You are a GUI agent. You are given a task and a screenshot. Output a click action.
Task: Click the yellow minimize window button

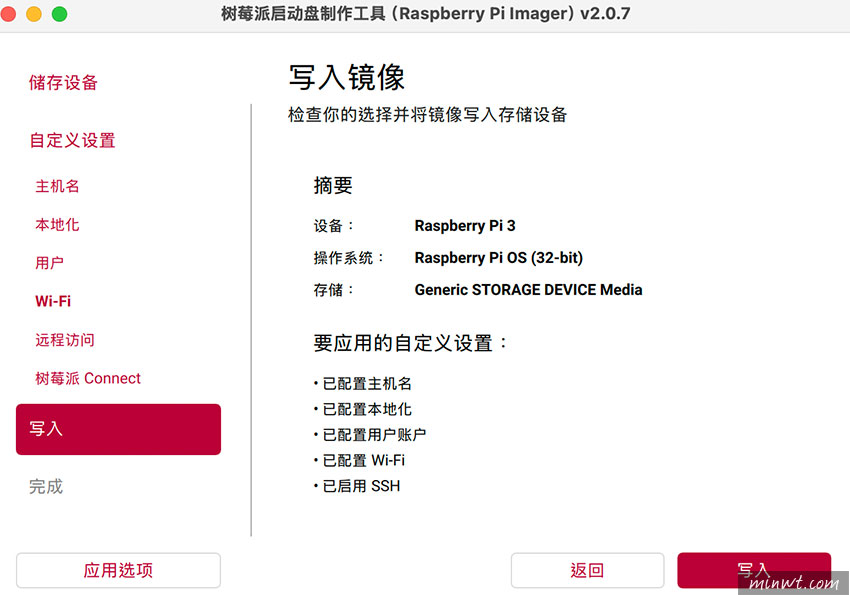click(34, 14)
